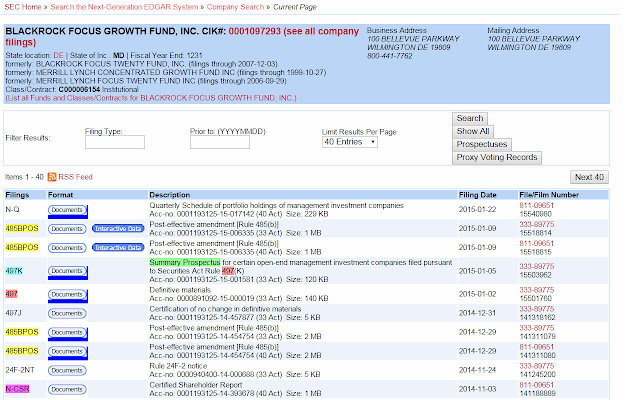Select the Rule 24F-2 notice description
The height and width of the screenshot is (400, 640).
178,366
